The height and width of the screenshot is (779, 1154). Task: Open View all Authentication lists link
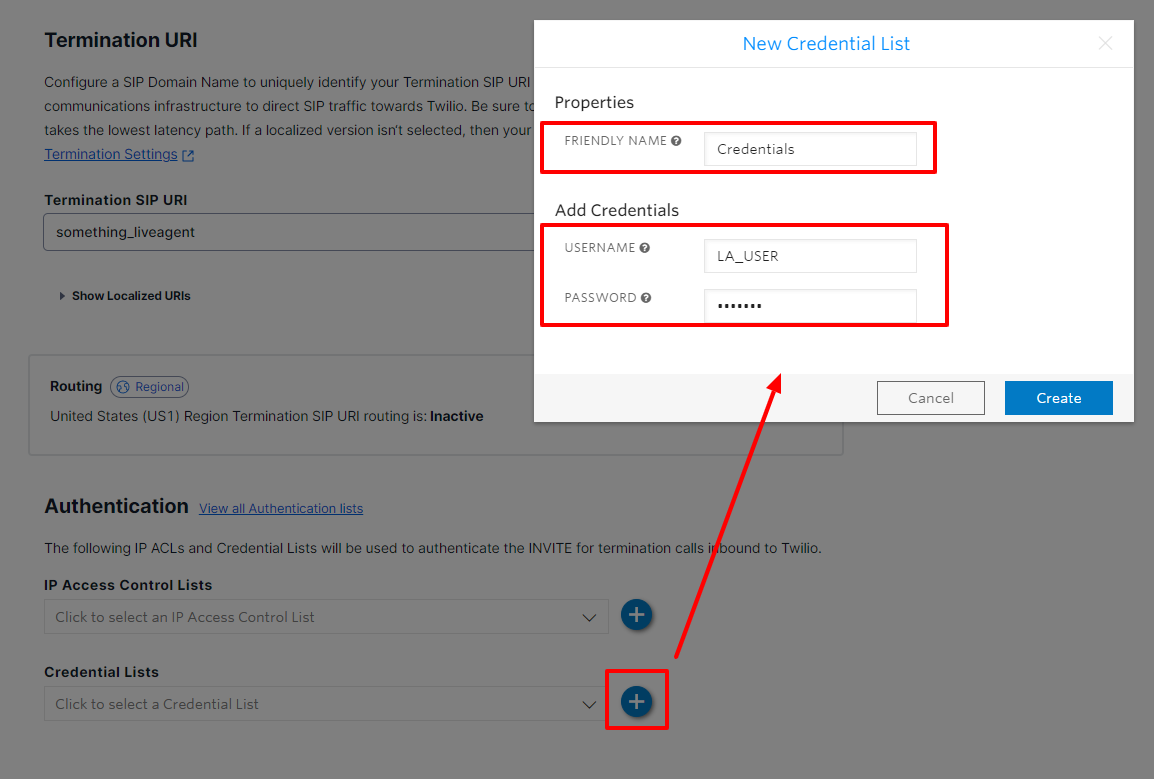[x=281, y=509]
